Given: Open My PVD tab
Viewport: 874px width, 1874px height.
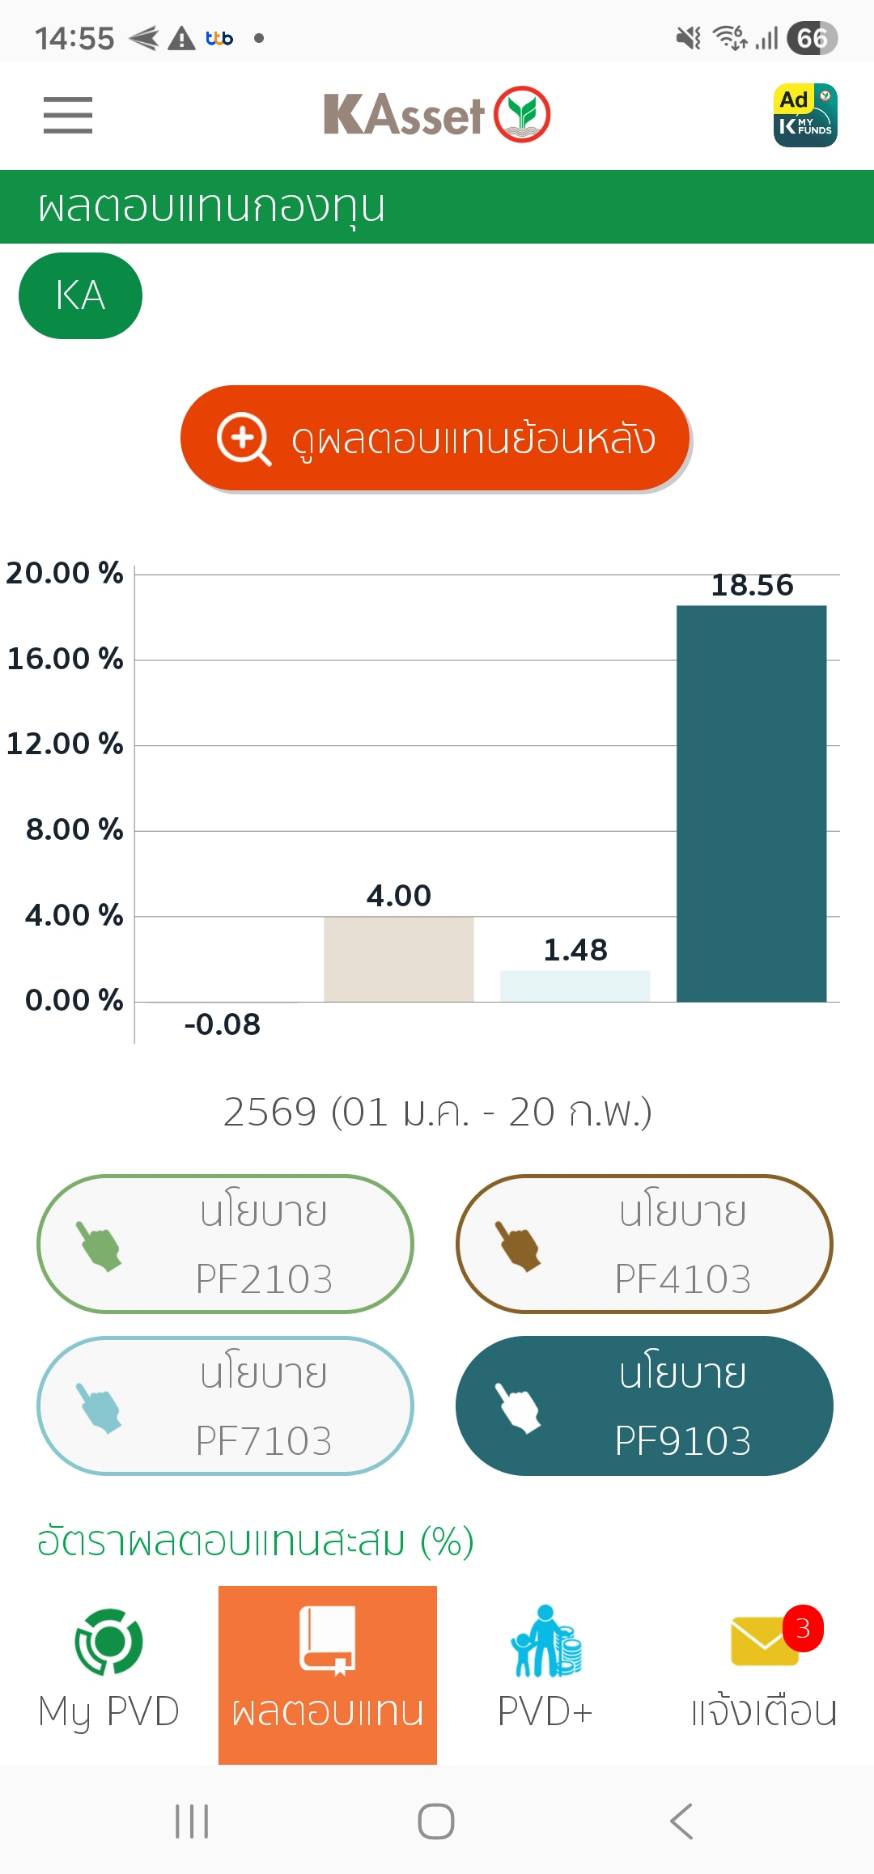Looking at the screenshot, I should [x=108, y=1673].
